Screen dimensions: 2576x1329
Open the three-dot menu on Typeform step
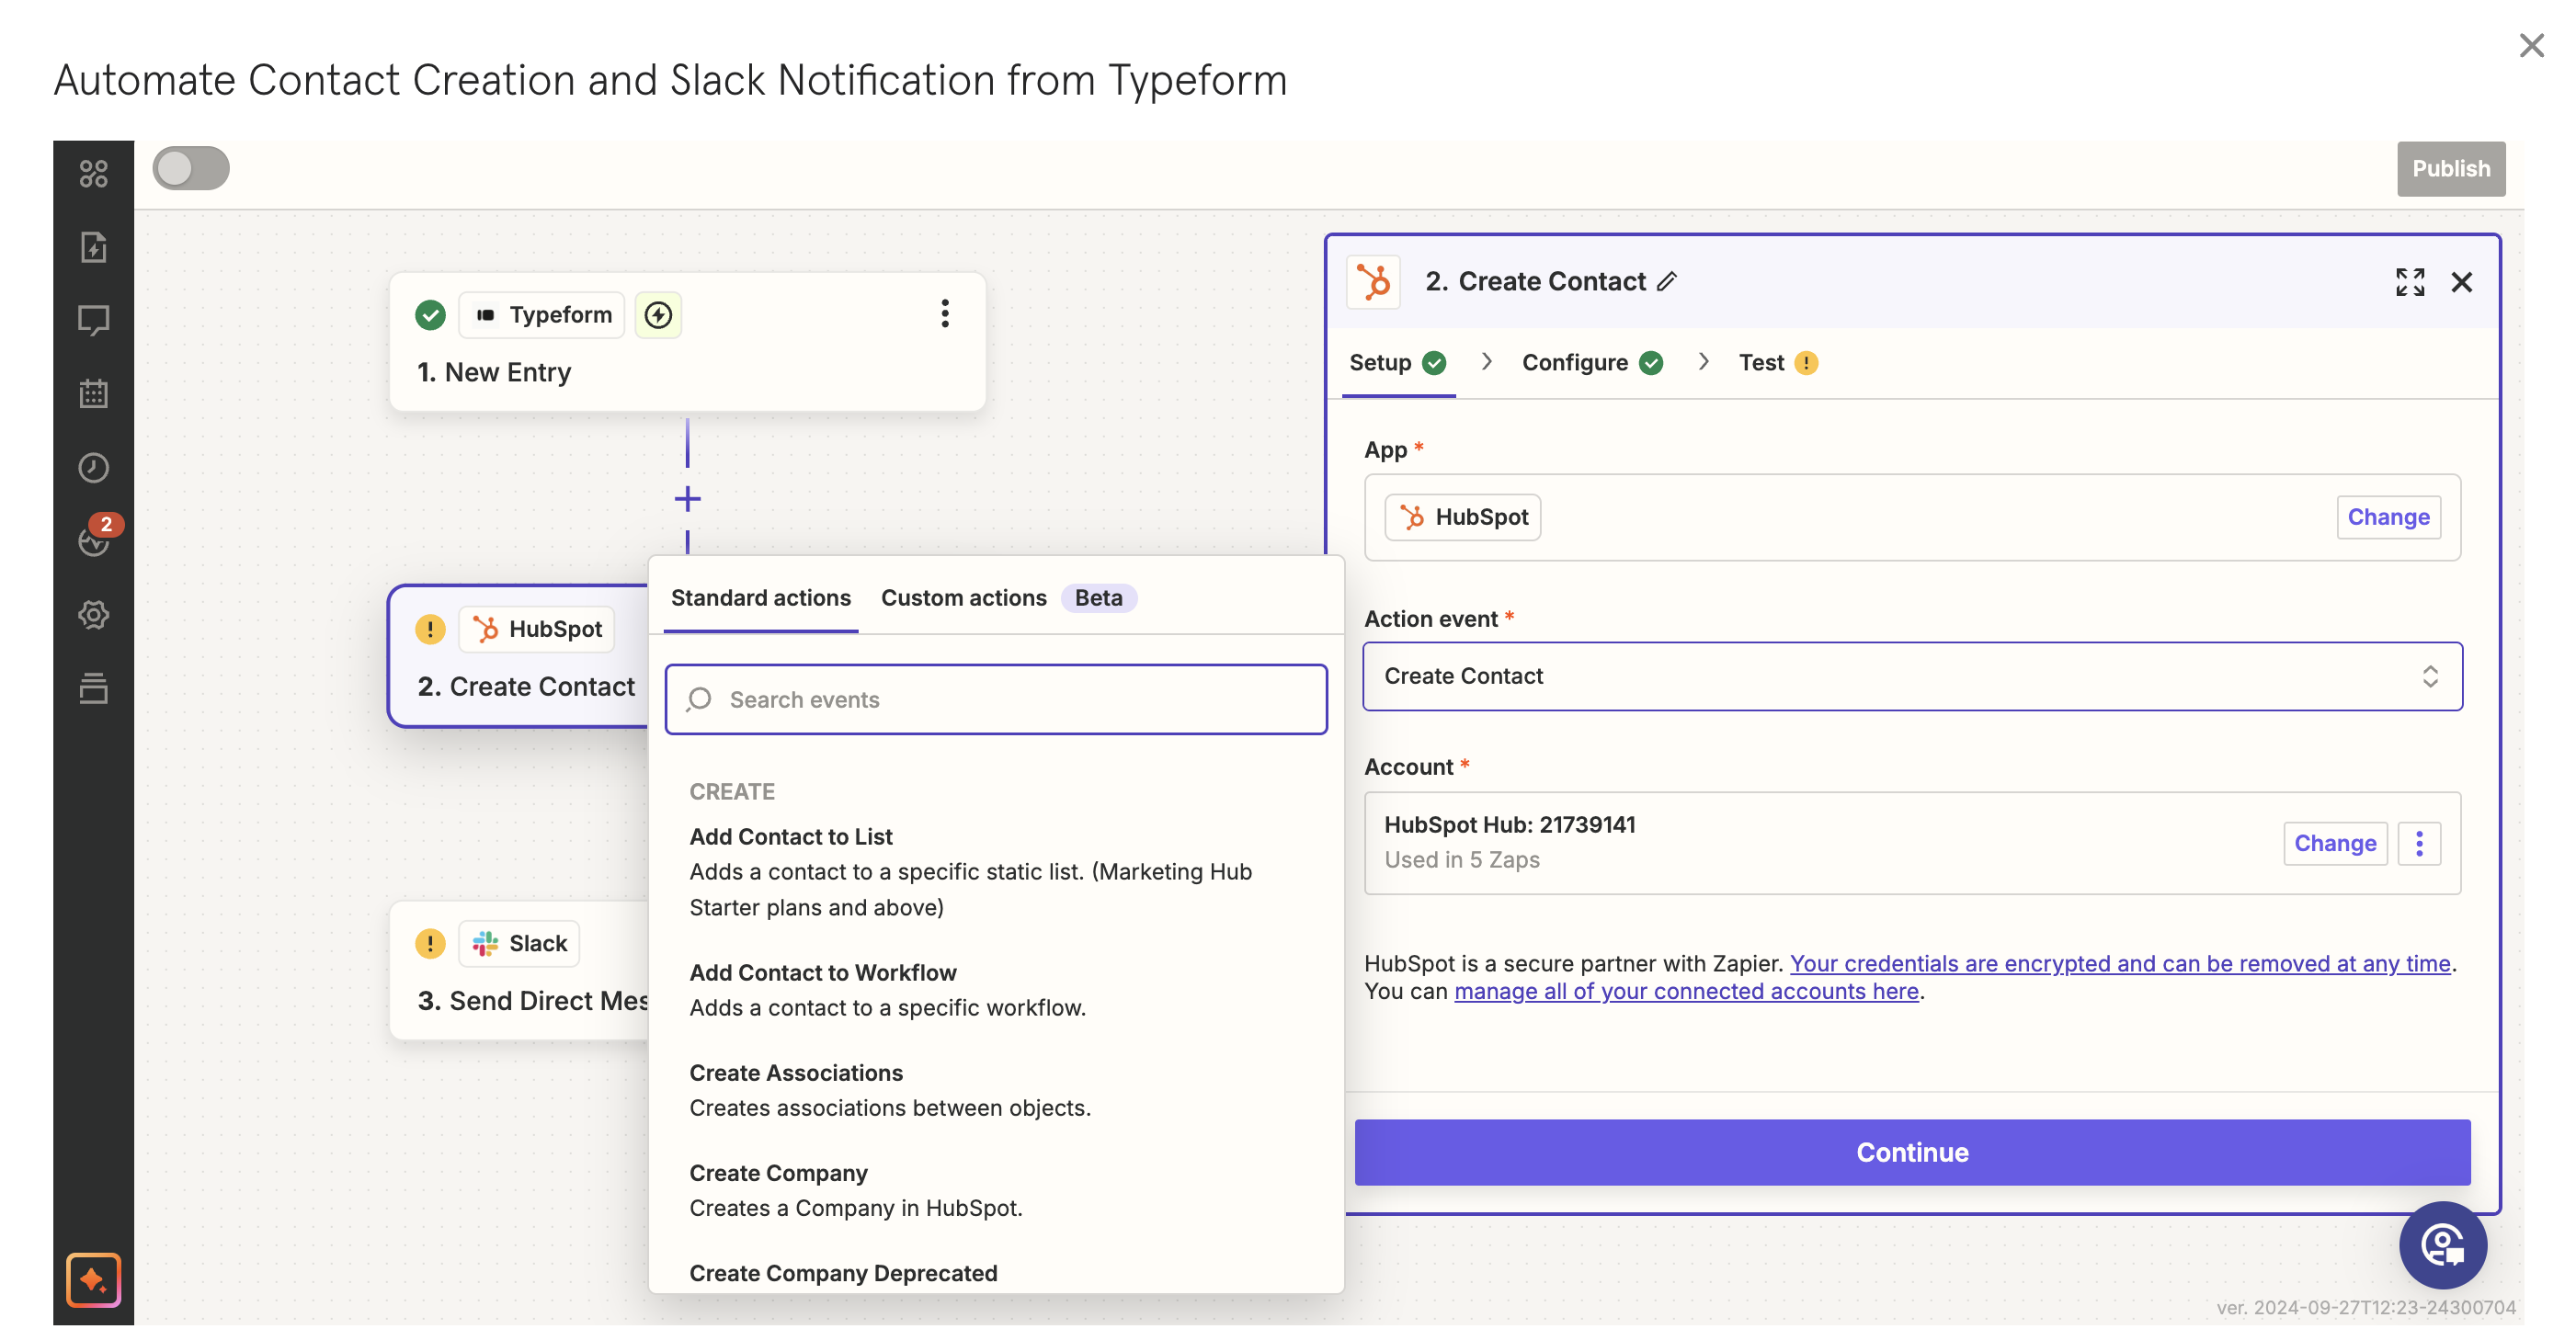(x=945, y=314)
